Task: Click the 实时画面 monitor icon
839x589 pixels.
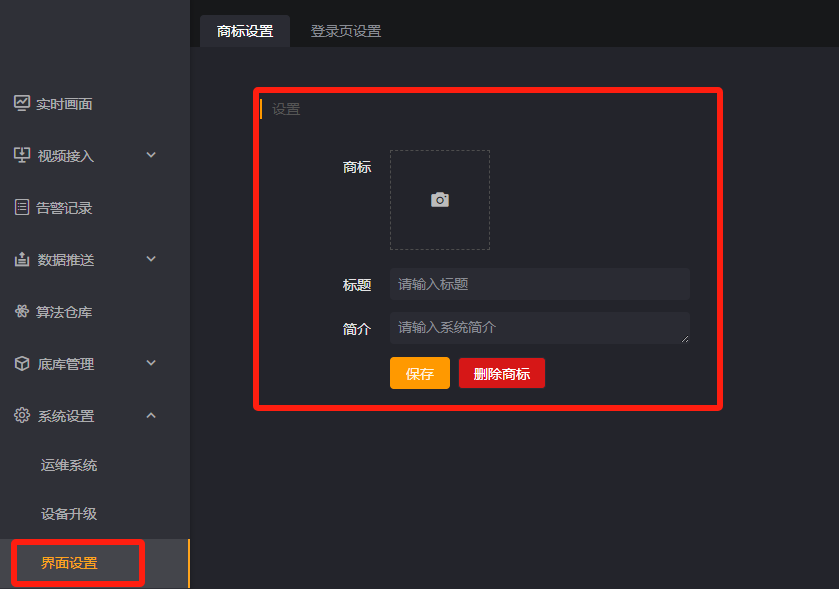Action: 22,103
